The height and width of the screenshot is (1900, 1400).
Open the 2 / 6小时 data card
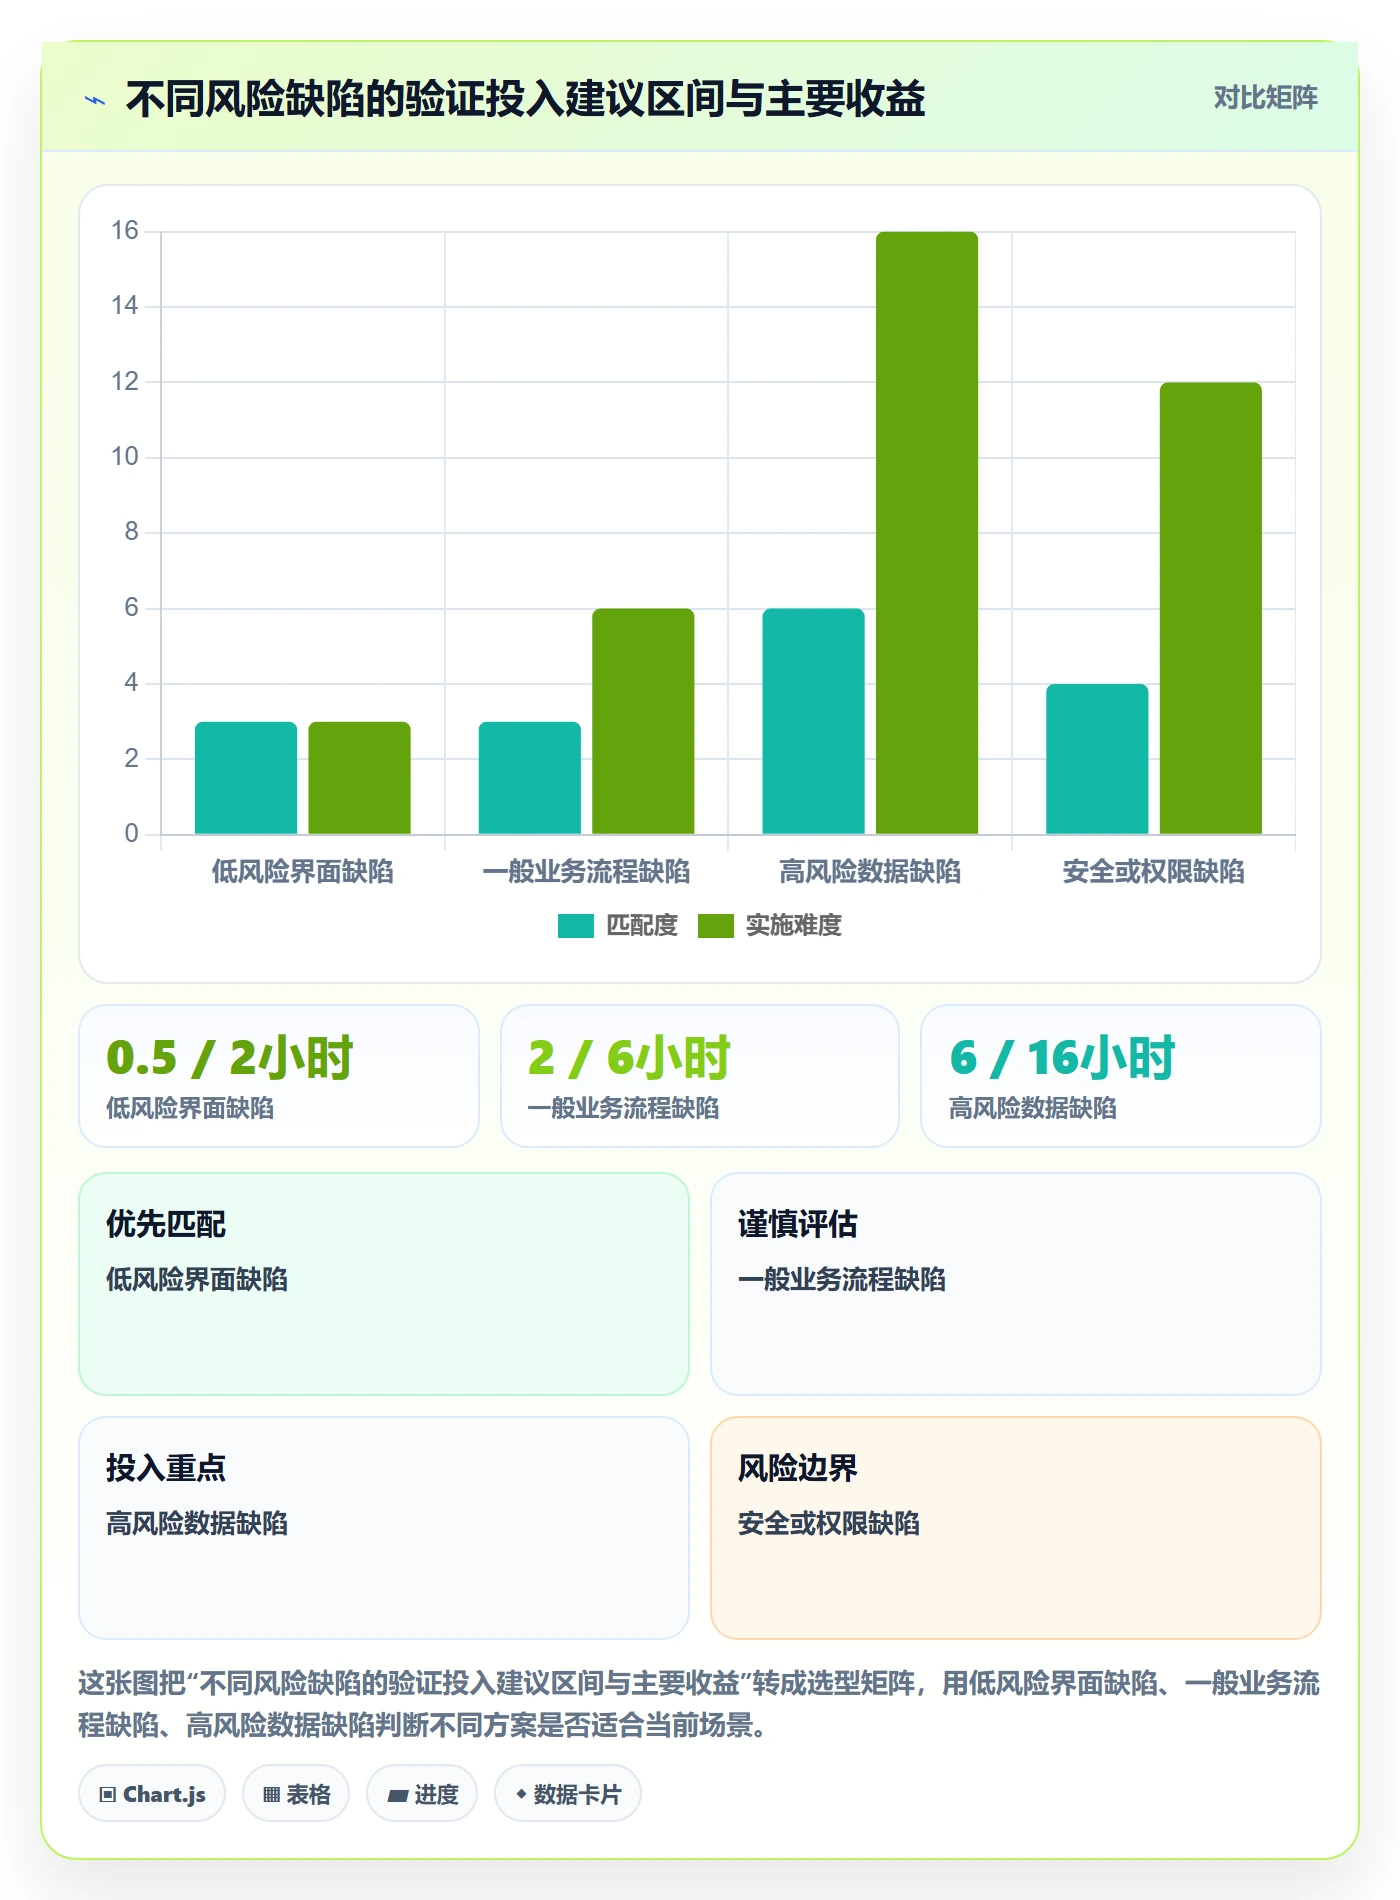pos(700,1076)
